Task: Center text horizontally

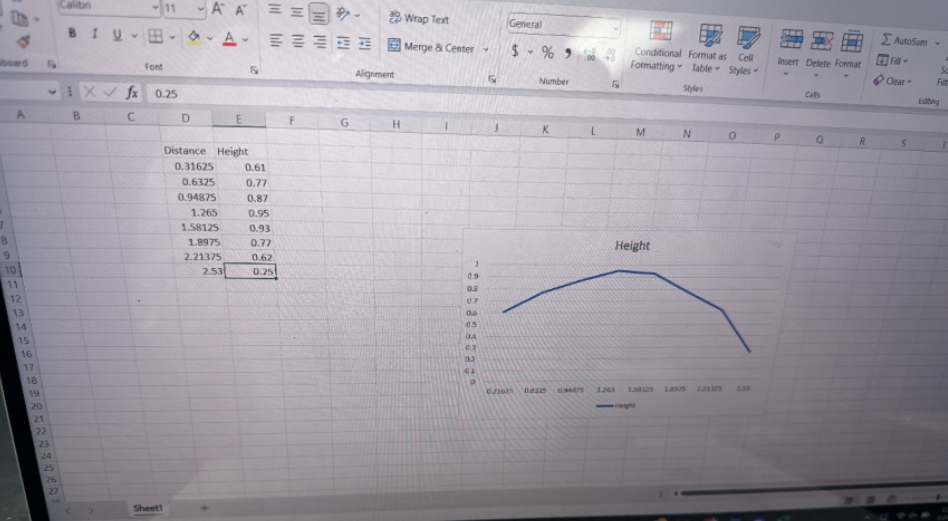Action: pyautogui.click(x=297, y=41)
